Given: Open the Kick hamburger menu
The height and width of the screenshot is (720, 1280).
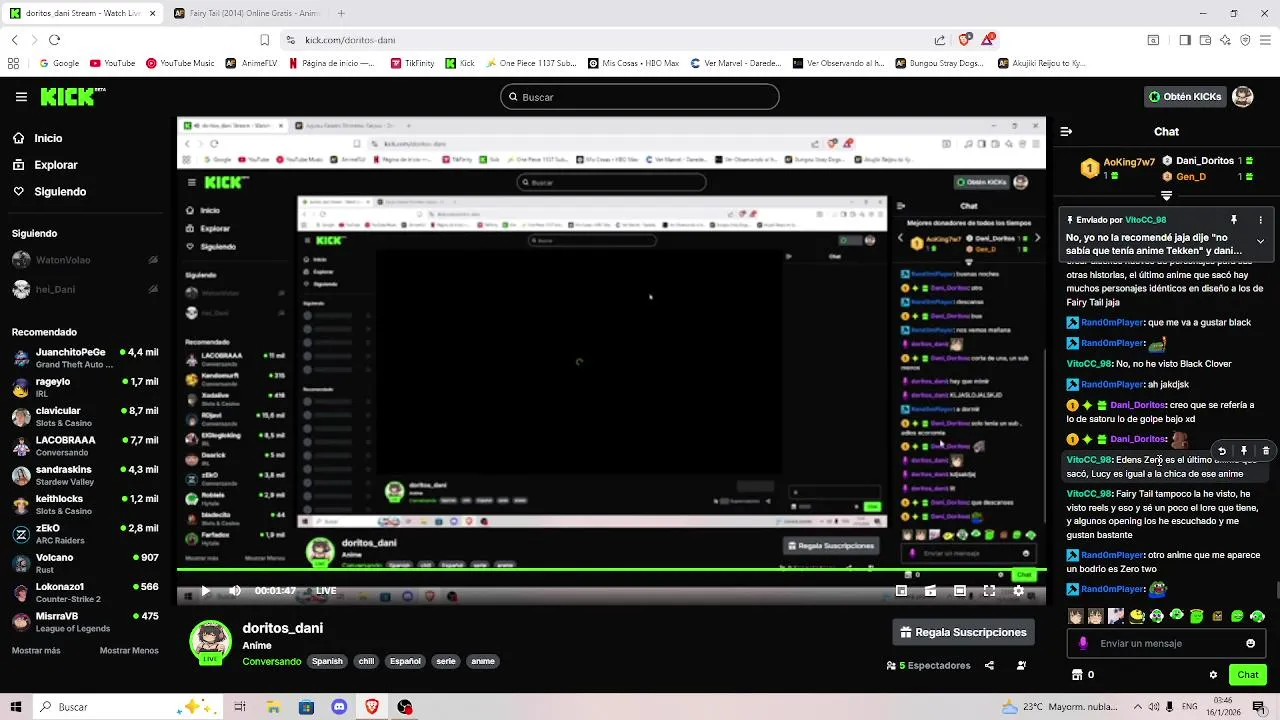Looking at the screenshot, I should pyautogui.click(x=21, y=97).
